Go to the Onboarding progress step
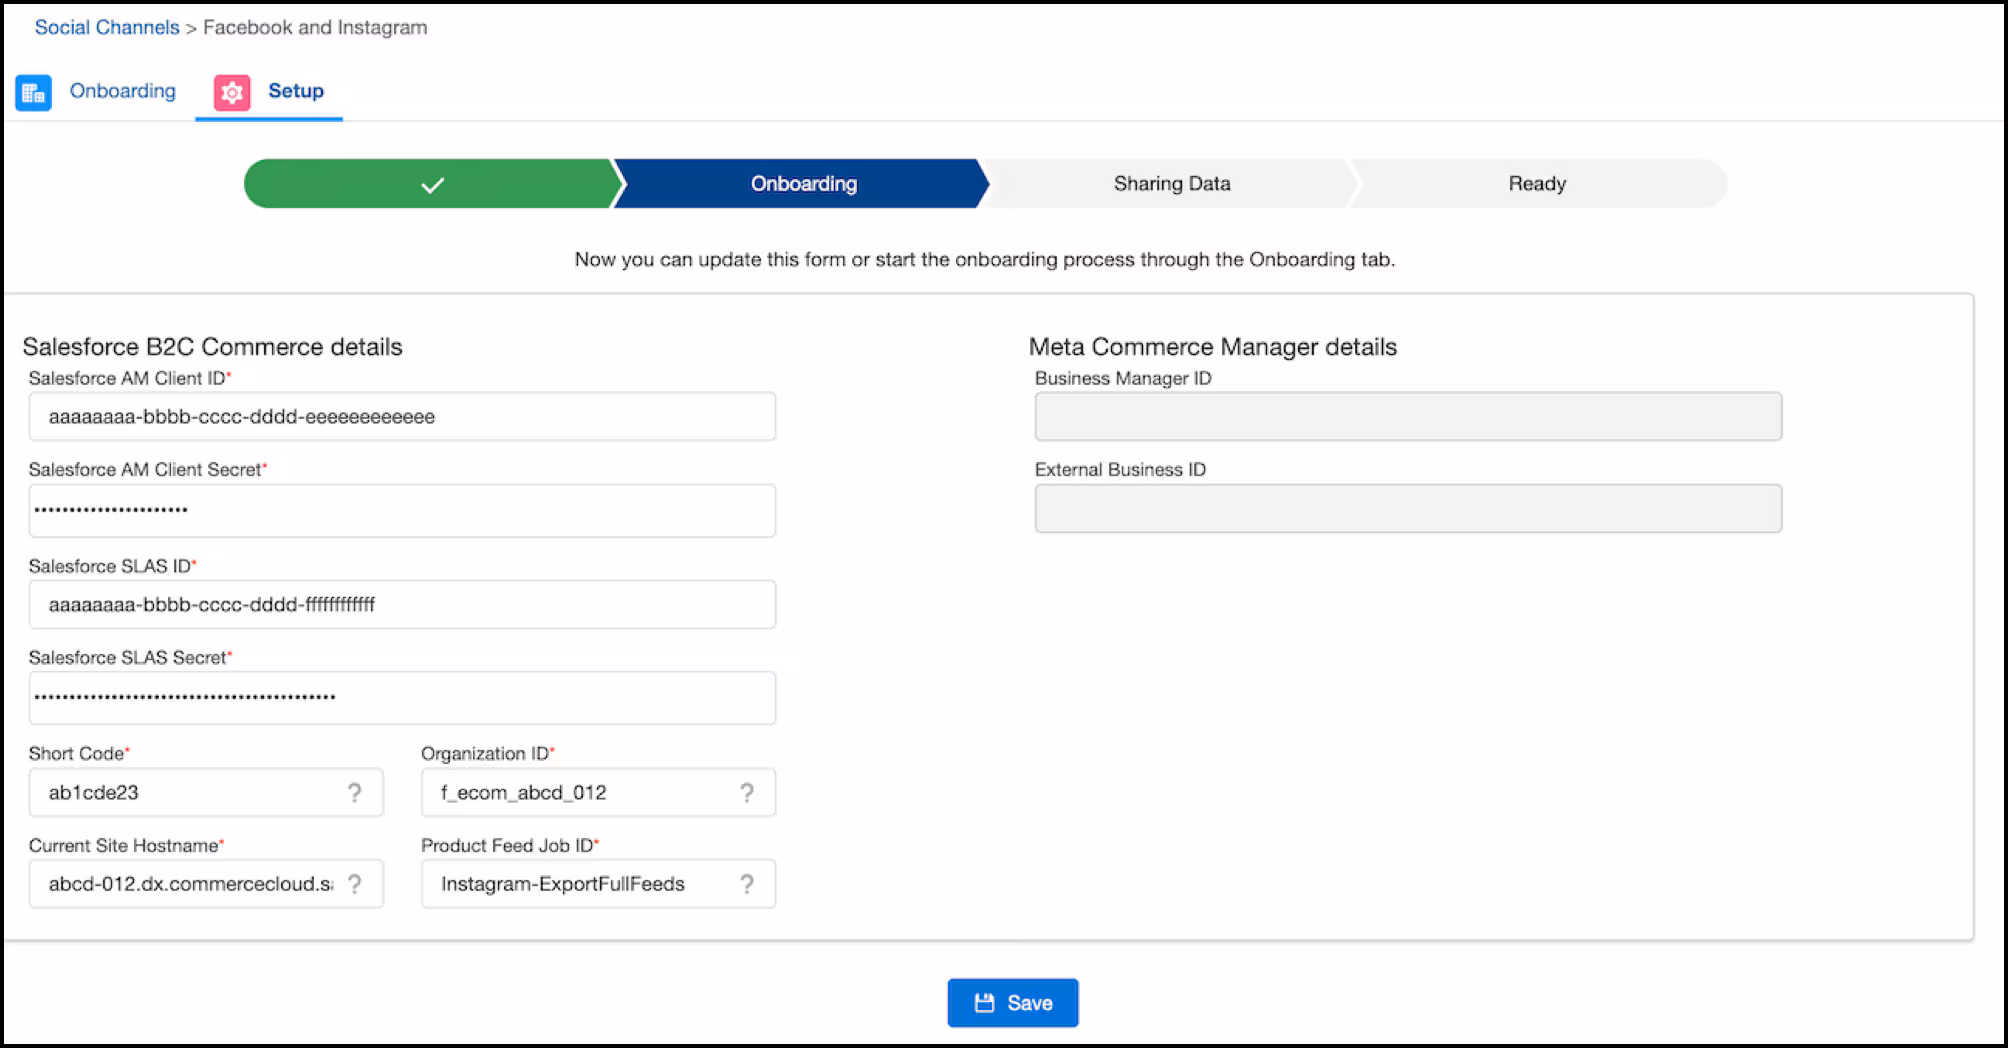The width and height of the screenshot is (2008, 1048). coord(803,184)
